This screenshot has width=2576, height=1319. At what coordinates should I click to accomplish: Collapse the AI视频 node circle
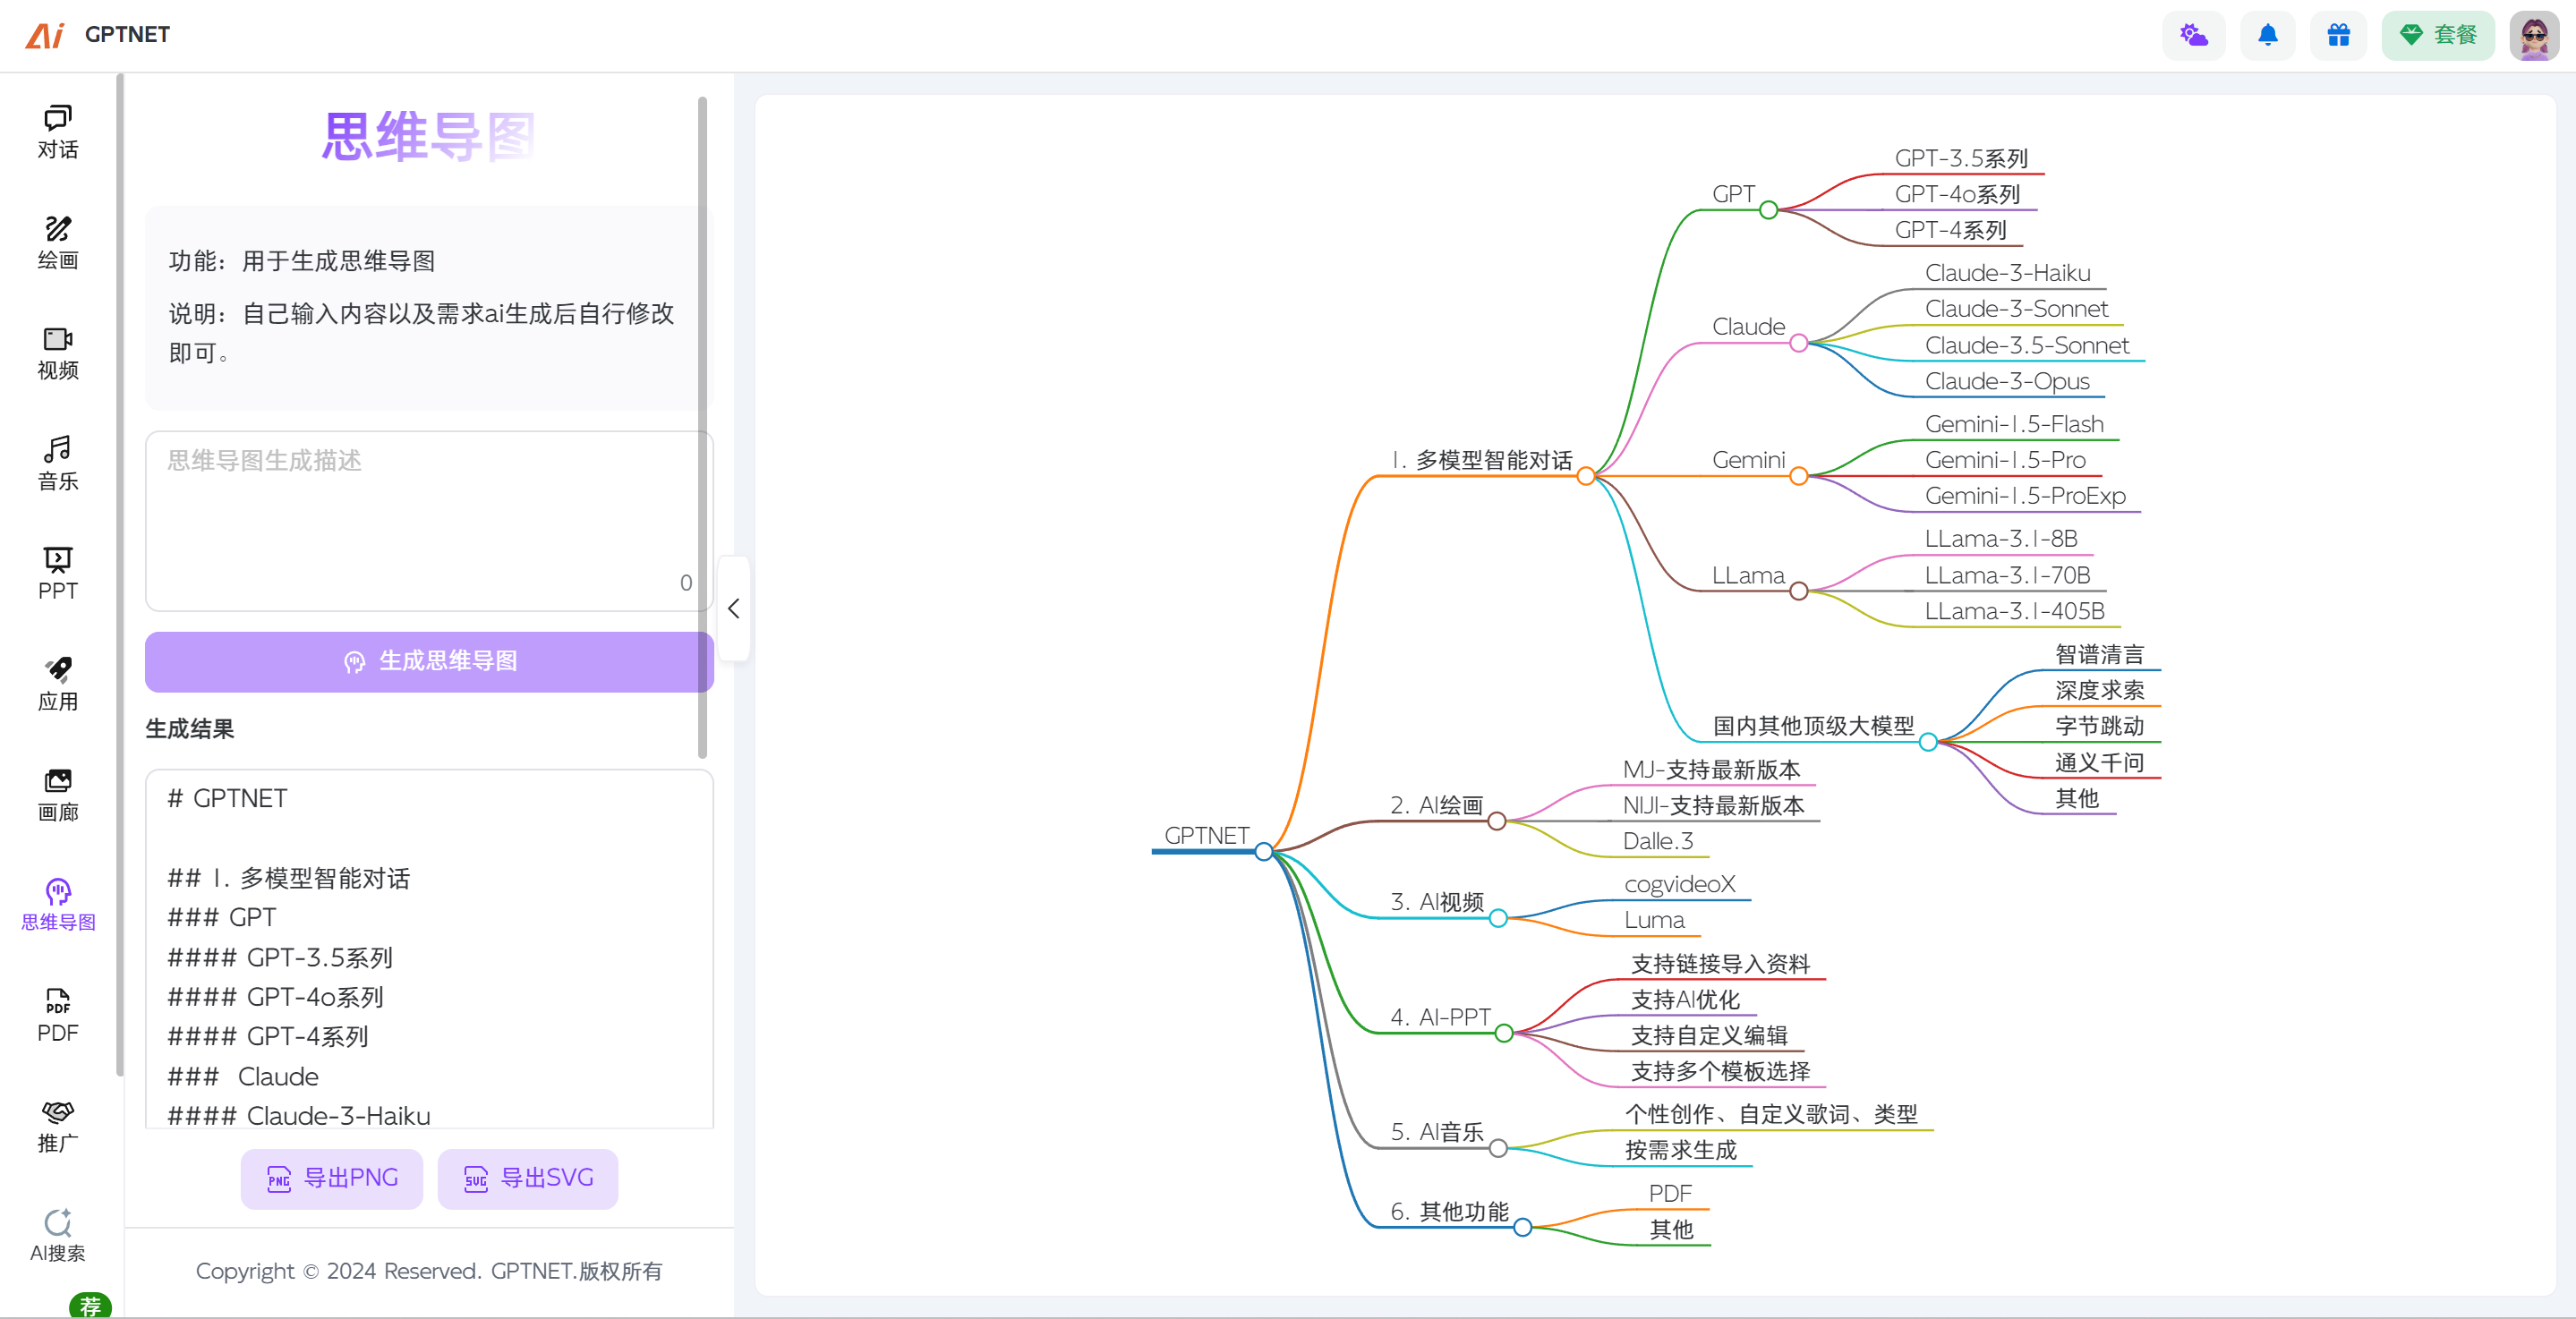(x=1498, y=918)
